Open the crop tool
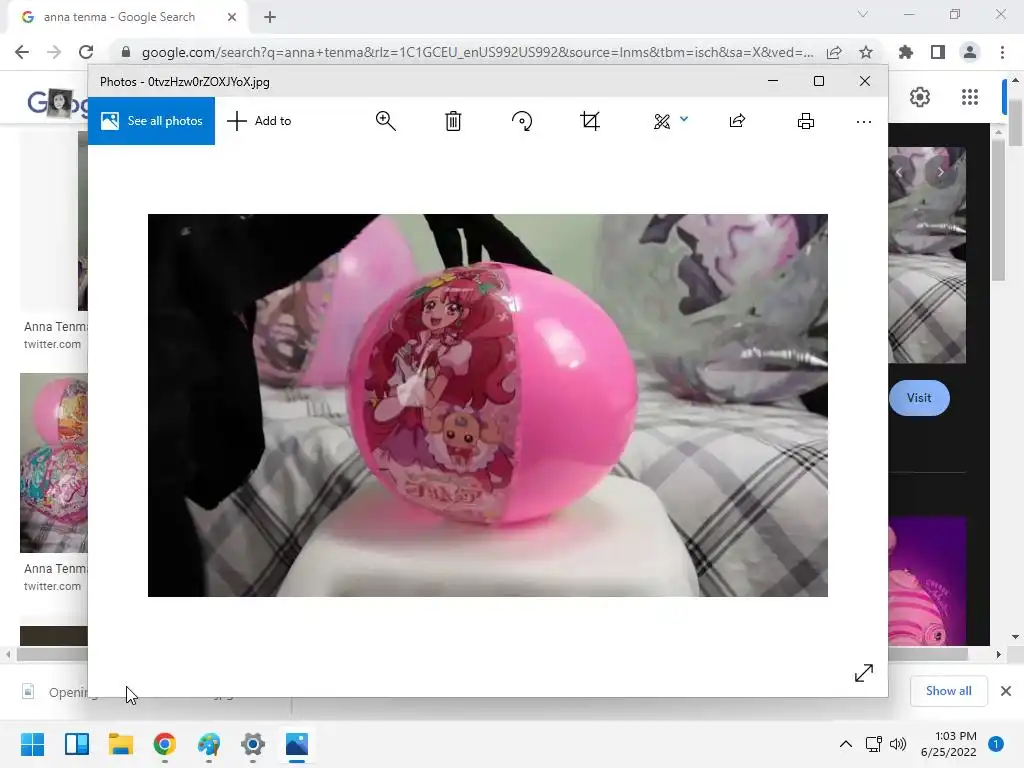Image resolution: width=1024 pixels, height=768 pixels. (590, 121)
